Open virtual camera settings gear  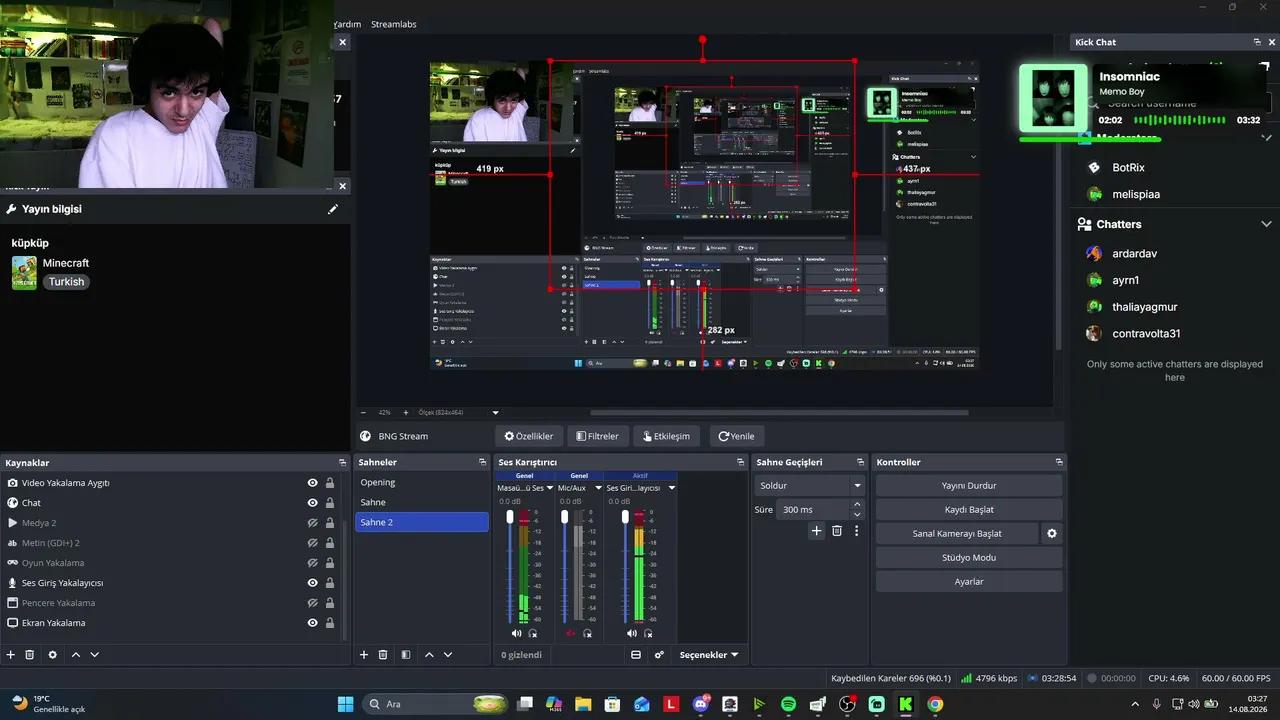tap(1052, 534)
